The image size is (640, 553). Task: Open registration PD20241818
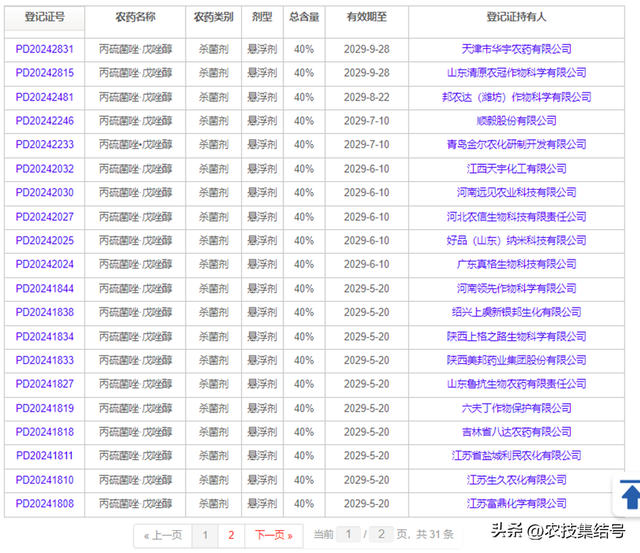click(x=44, y=432)
